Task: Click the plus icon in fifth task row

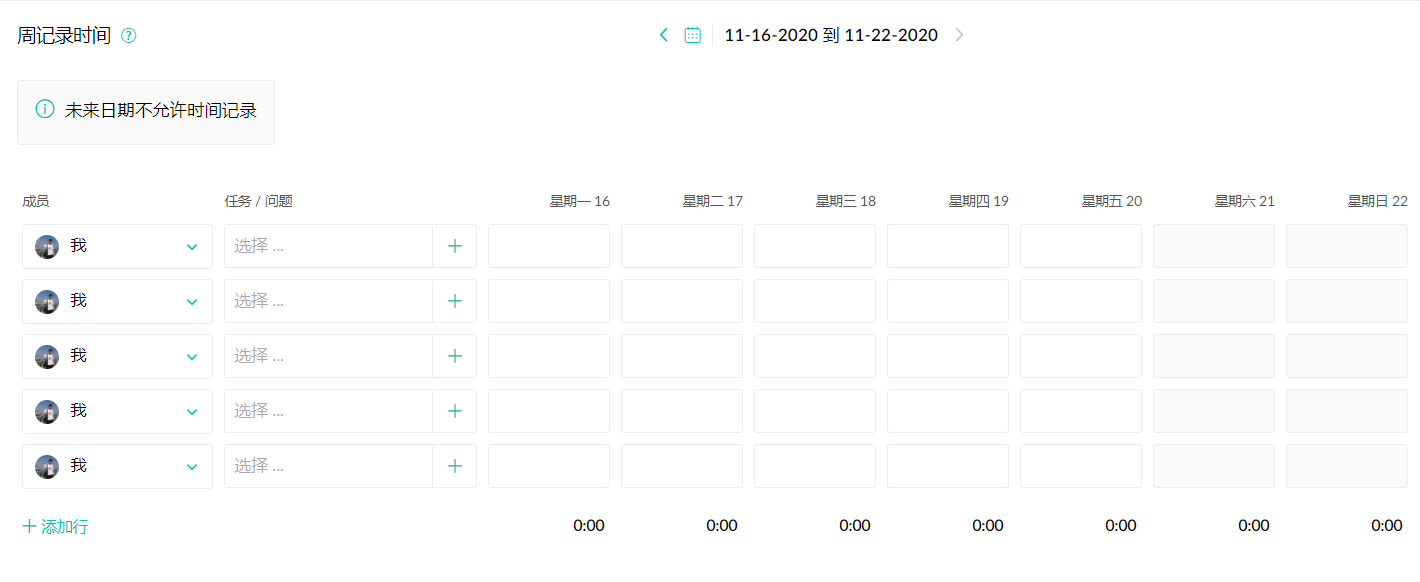Action: (x=455, y=466)
